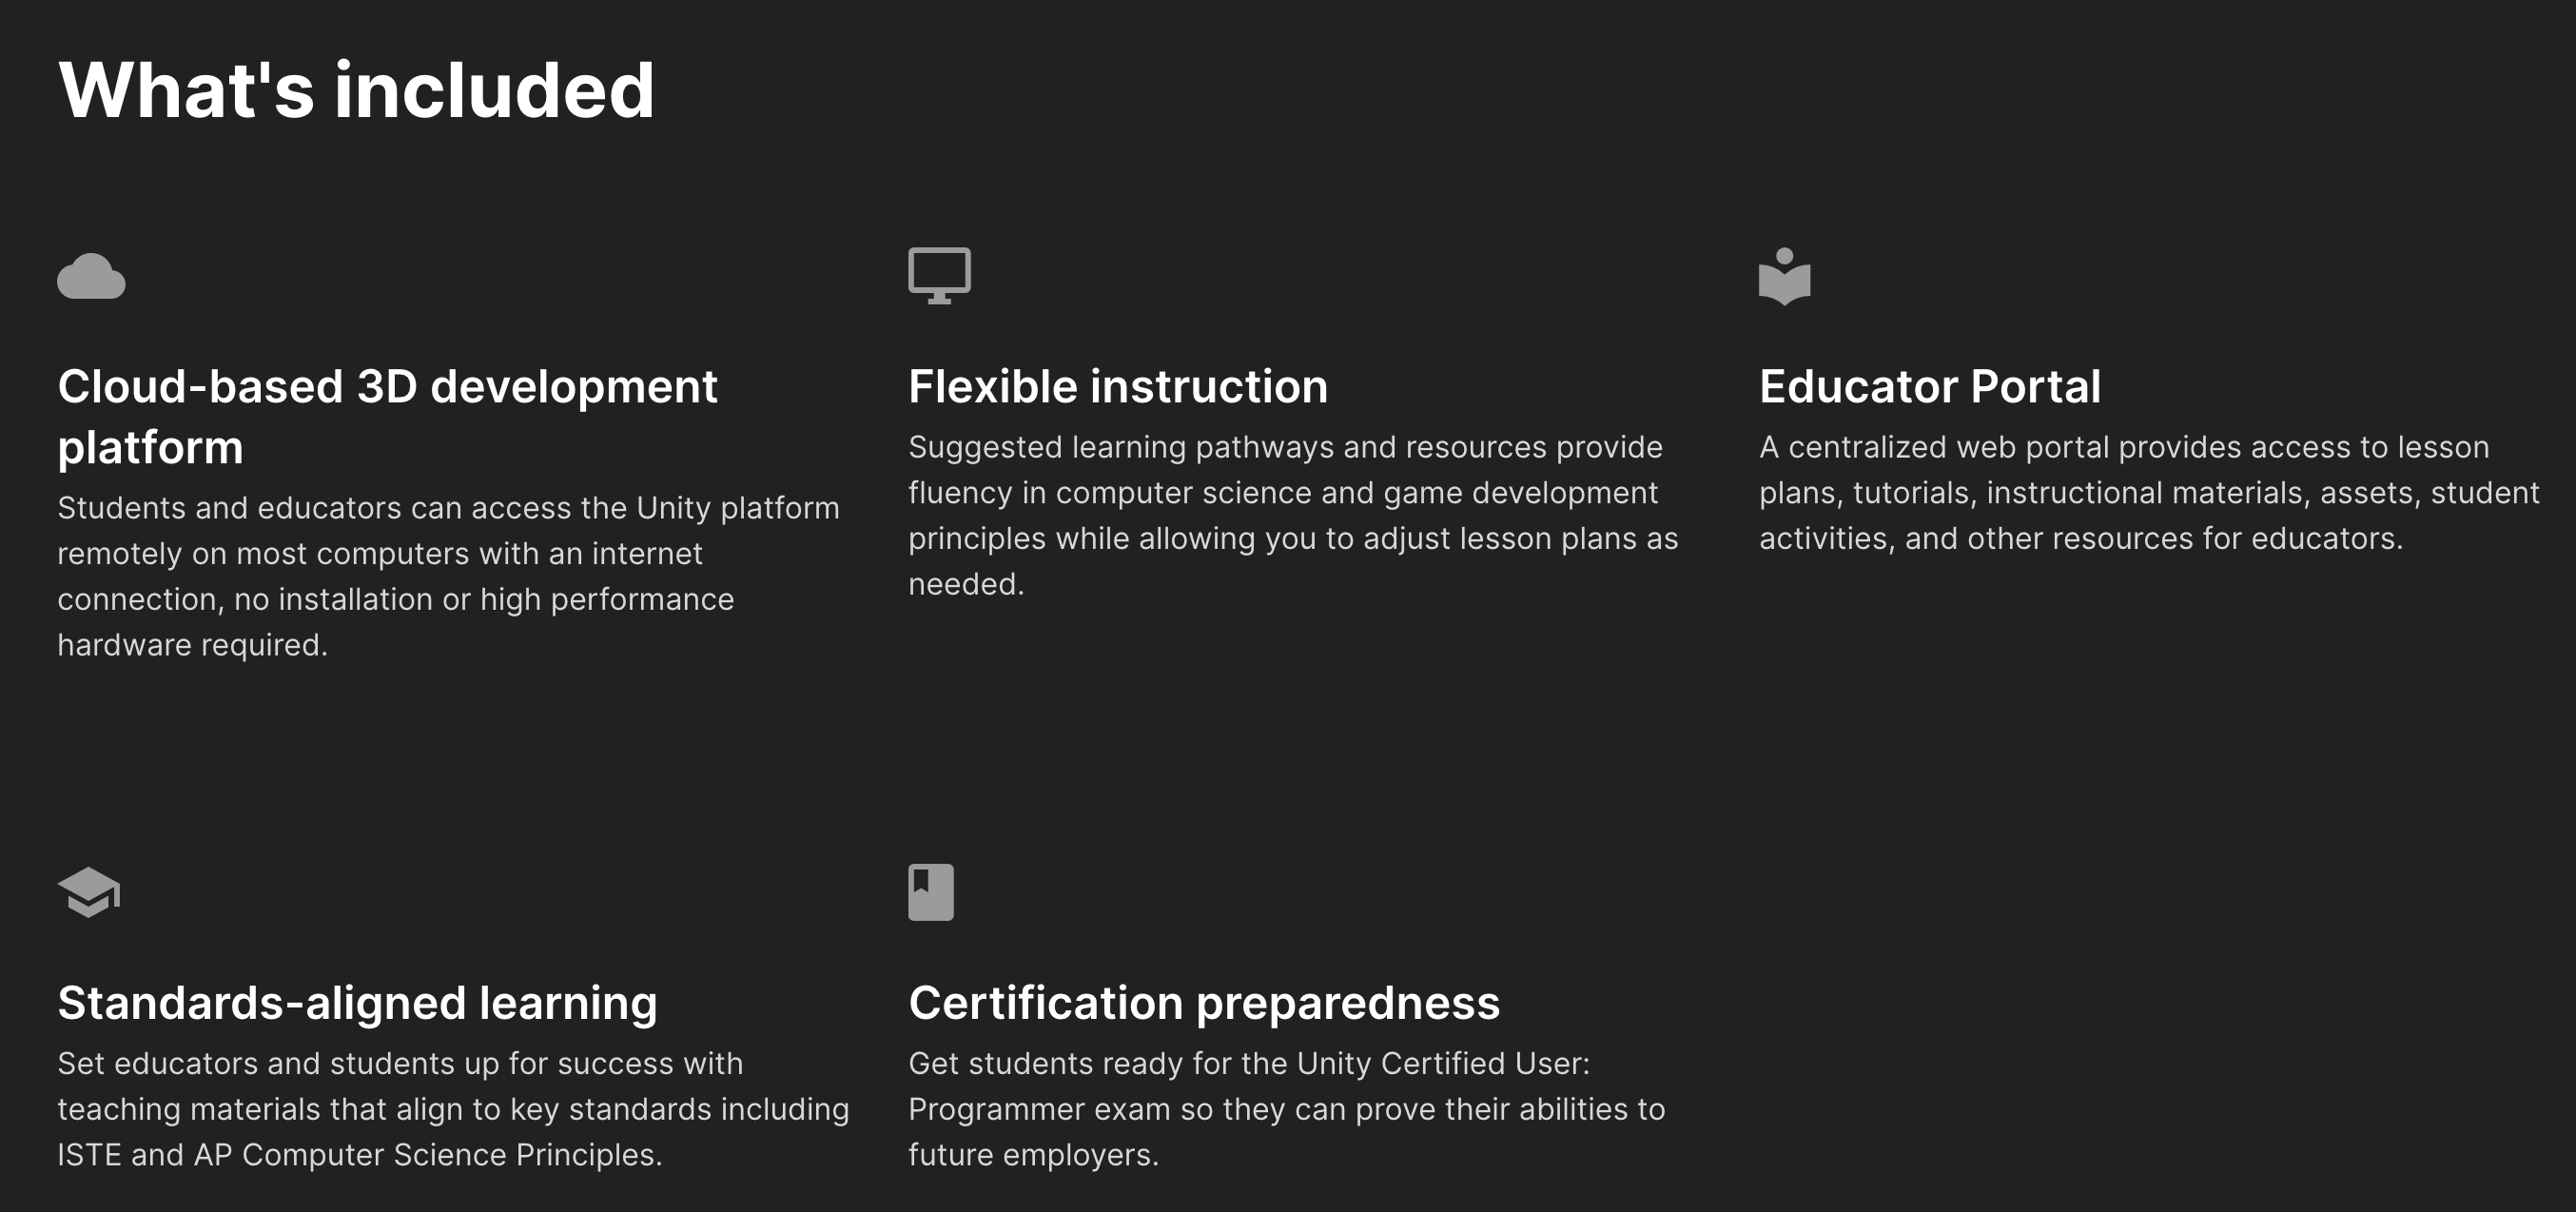Click the Educator Portal heading

(x=1930, y=386)
